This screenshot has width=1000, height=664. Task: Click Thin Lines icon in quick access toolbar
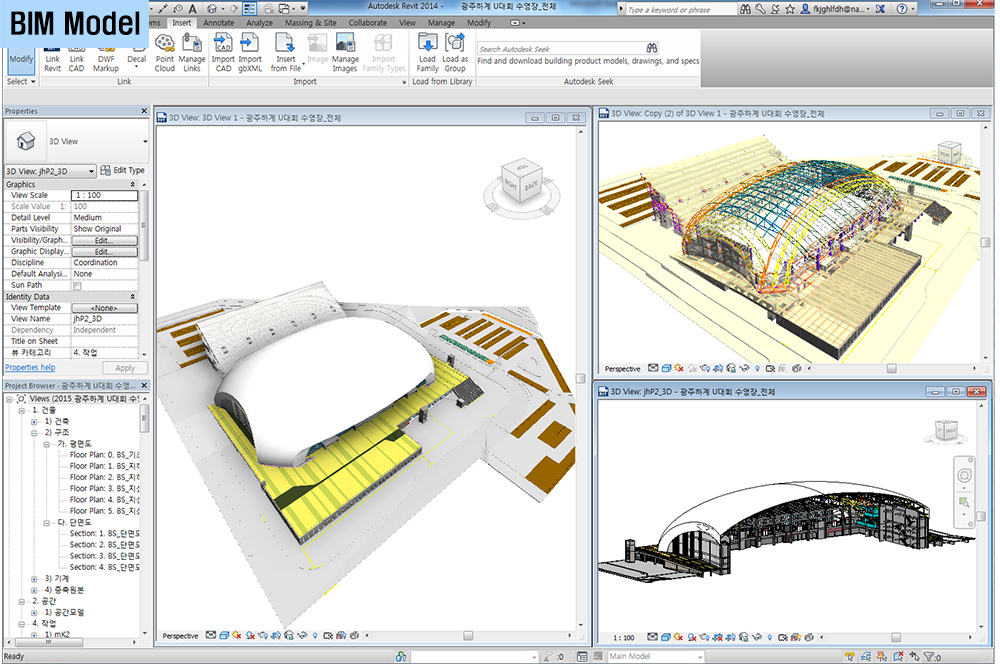(x=249, y=8)
